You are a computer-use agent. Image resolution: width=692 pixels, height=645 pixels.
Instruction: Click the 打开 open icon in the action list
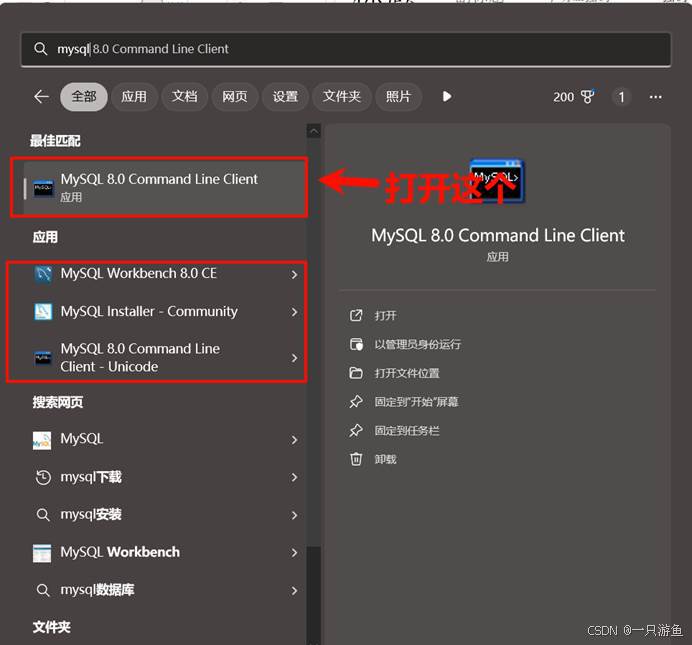[x=356, y=315]
